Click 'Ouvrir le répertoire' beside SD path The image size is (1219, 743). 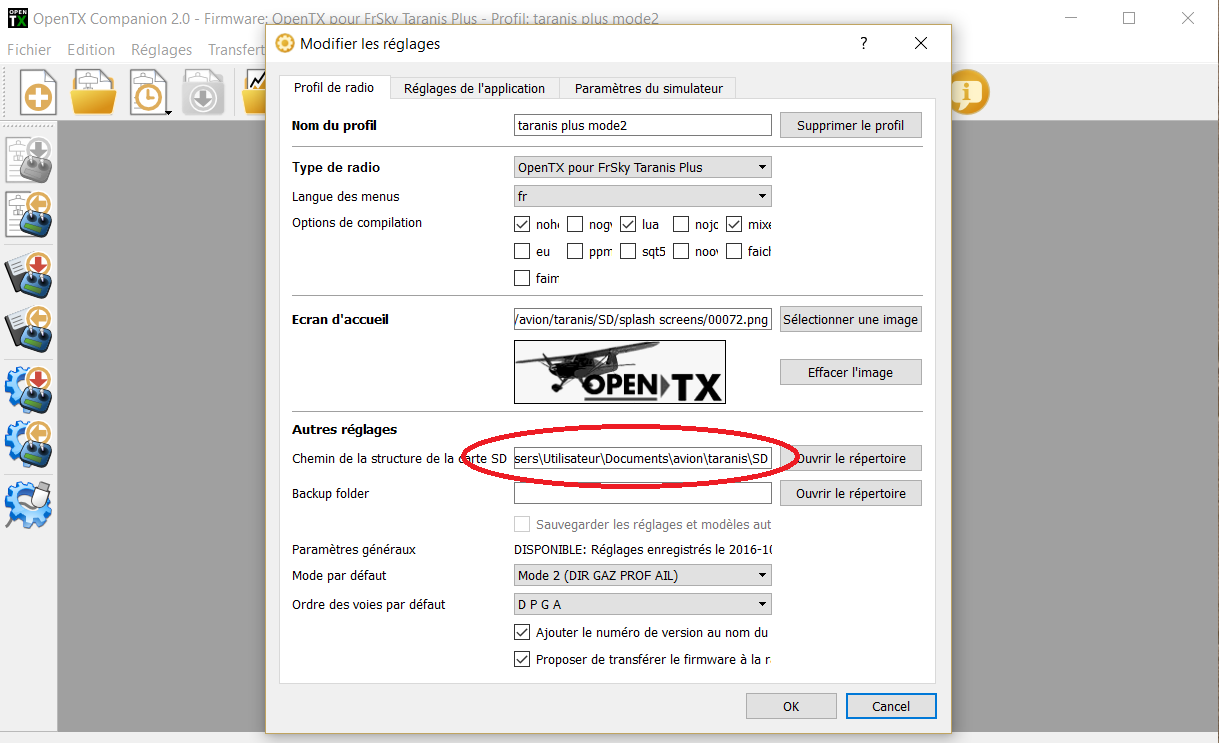tap(851, 458)
